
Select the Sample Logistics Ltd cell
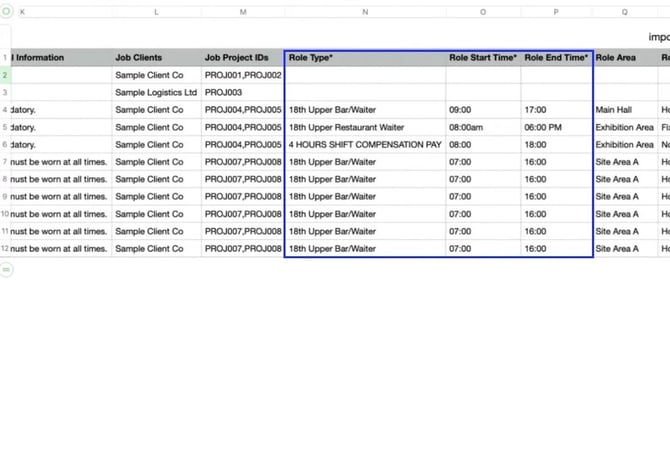pyautogui.click(x=156, y=92)
